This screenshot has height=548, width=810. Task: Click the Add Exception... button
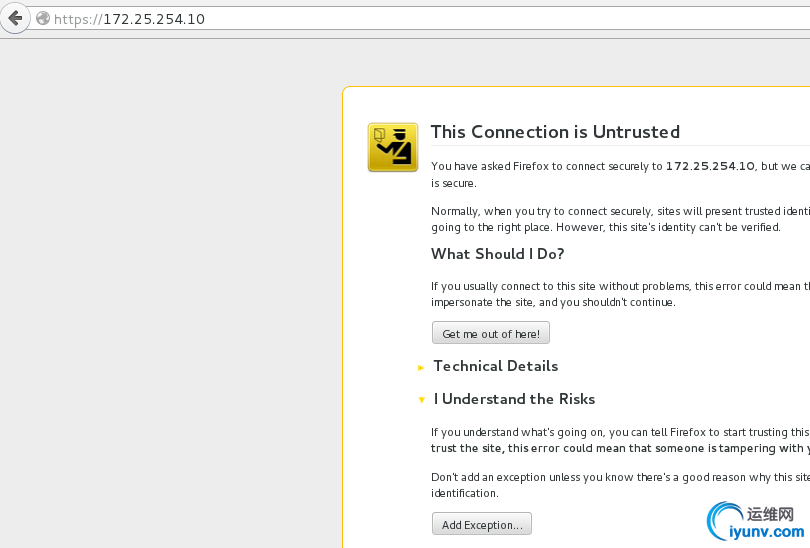(481, 524)
